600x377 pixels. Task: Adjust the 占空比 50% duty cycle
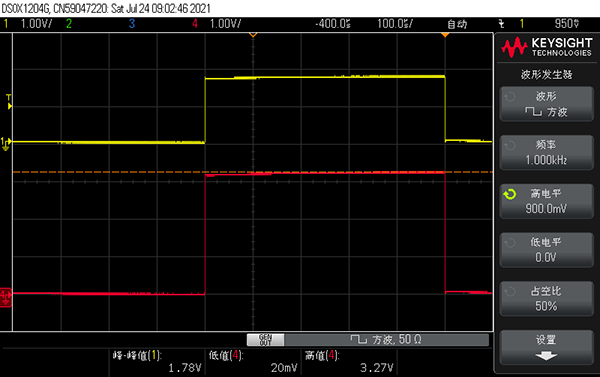[x=546, y=299]
